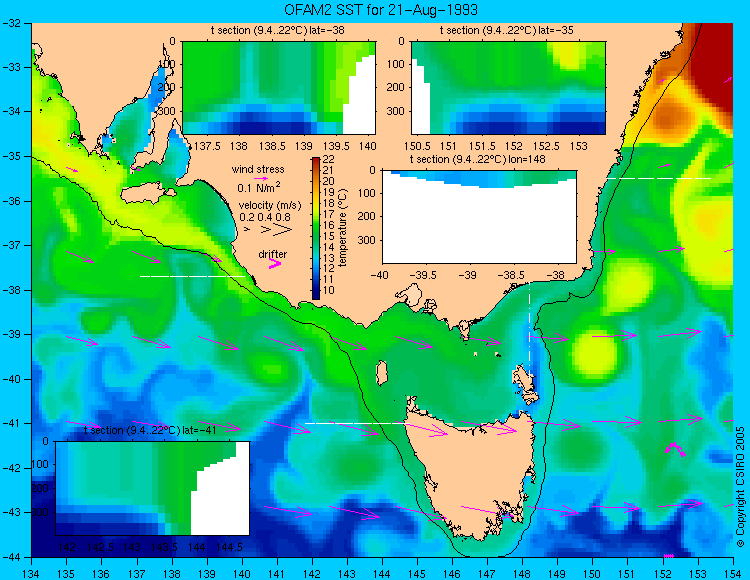Screen dimensions: 750x580
Task: Click the 'velocity (m/s)' legend label
Action: click(270, 206)
